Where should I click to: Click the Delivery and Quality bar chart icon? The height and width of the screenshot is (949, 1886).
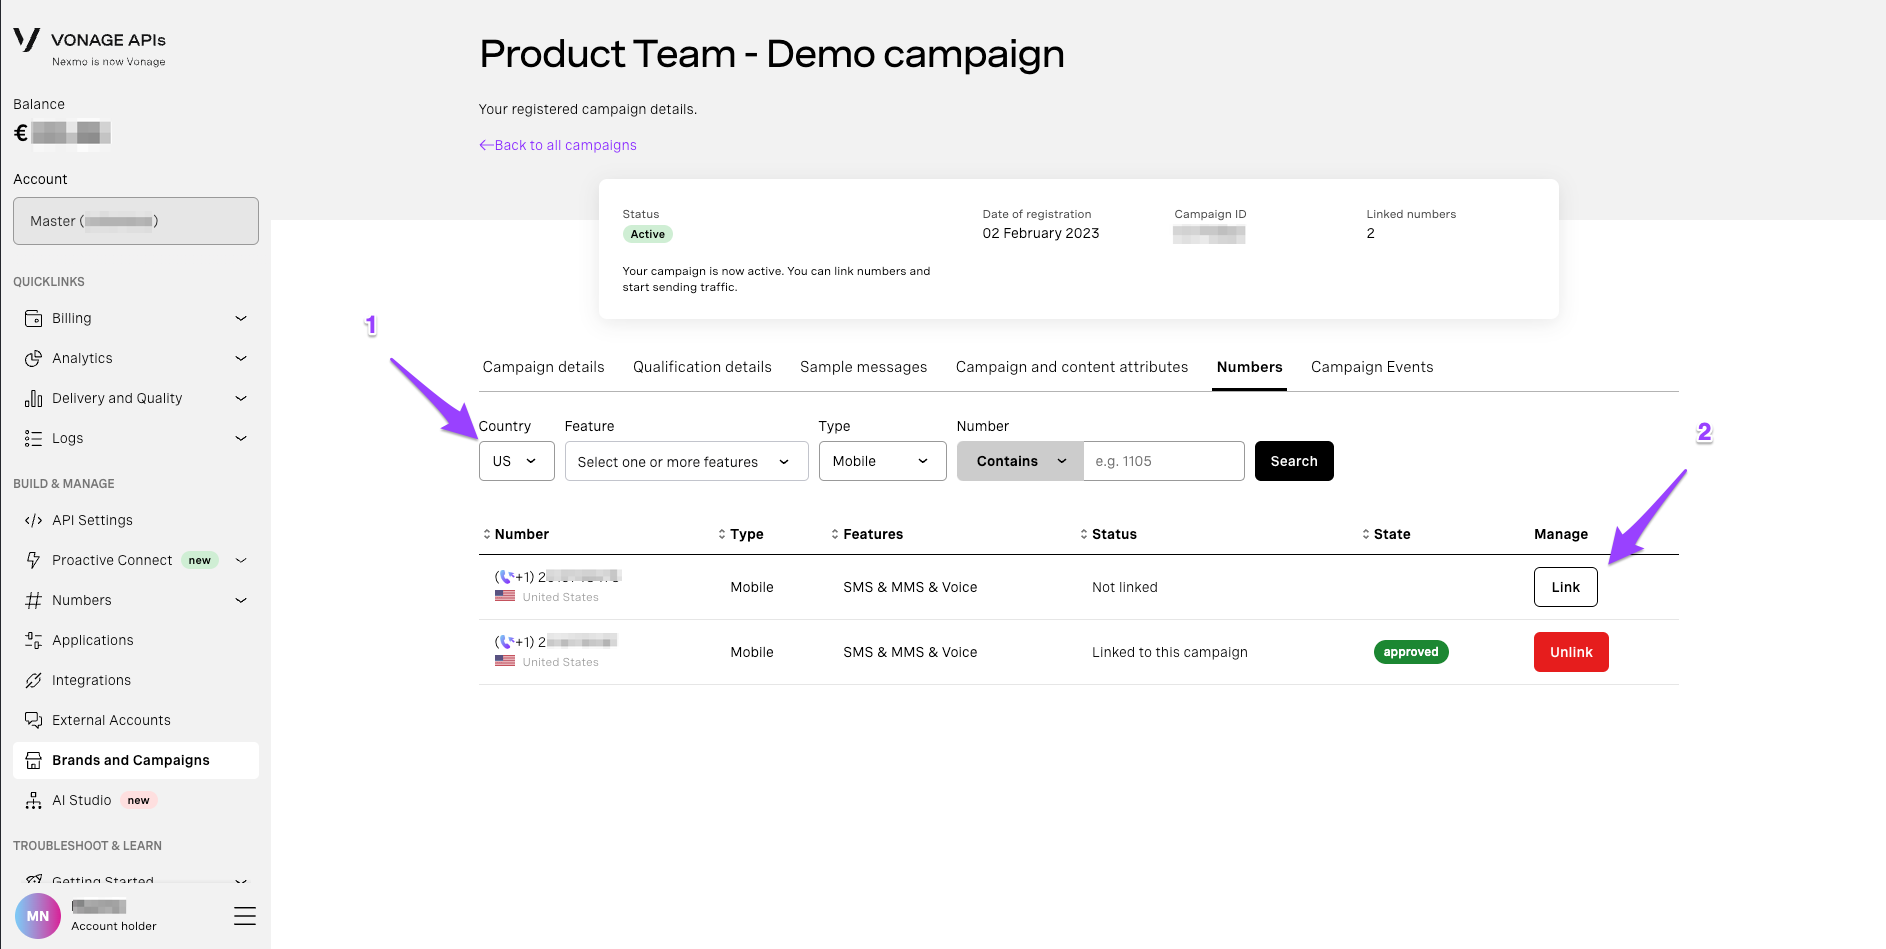click(33, 398)
